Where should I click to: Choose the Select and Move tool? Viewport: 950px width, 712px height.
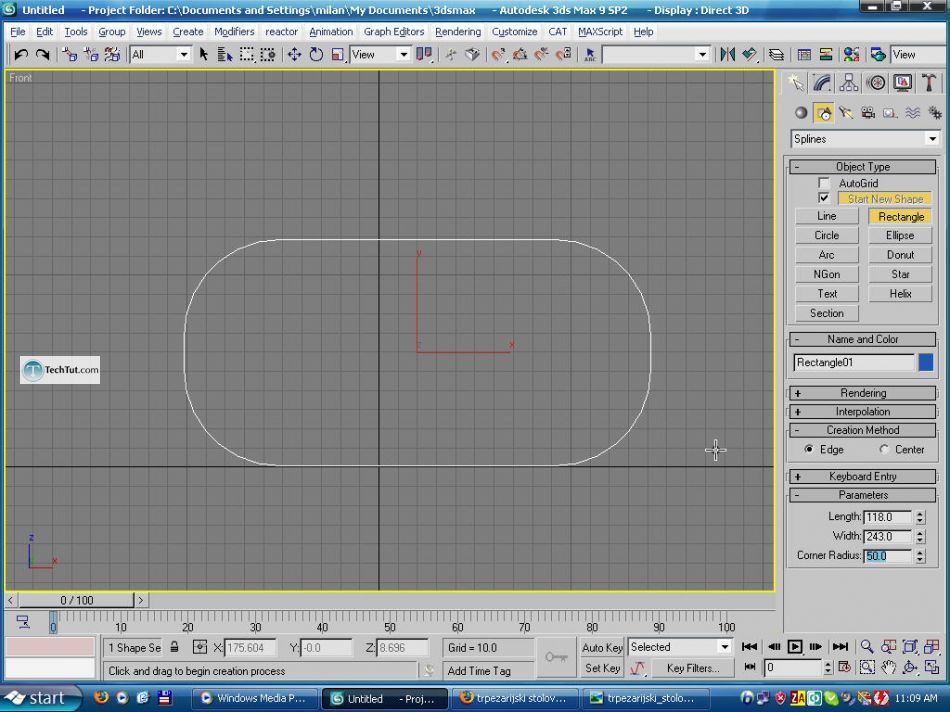[294, 55]
